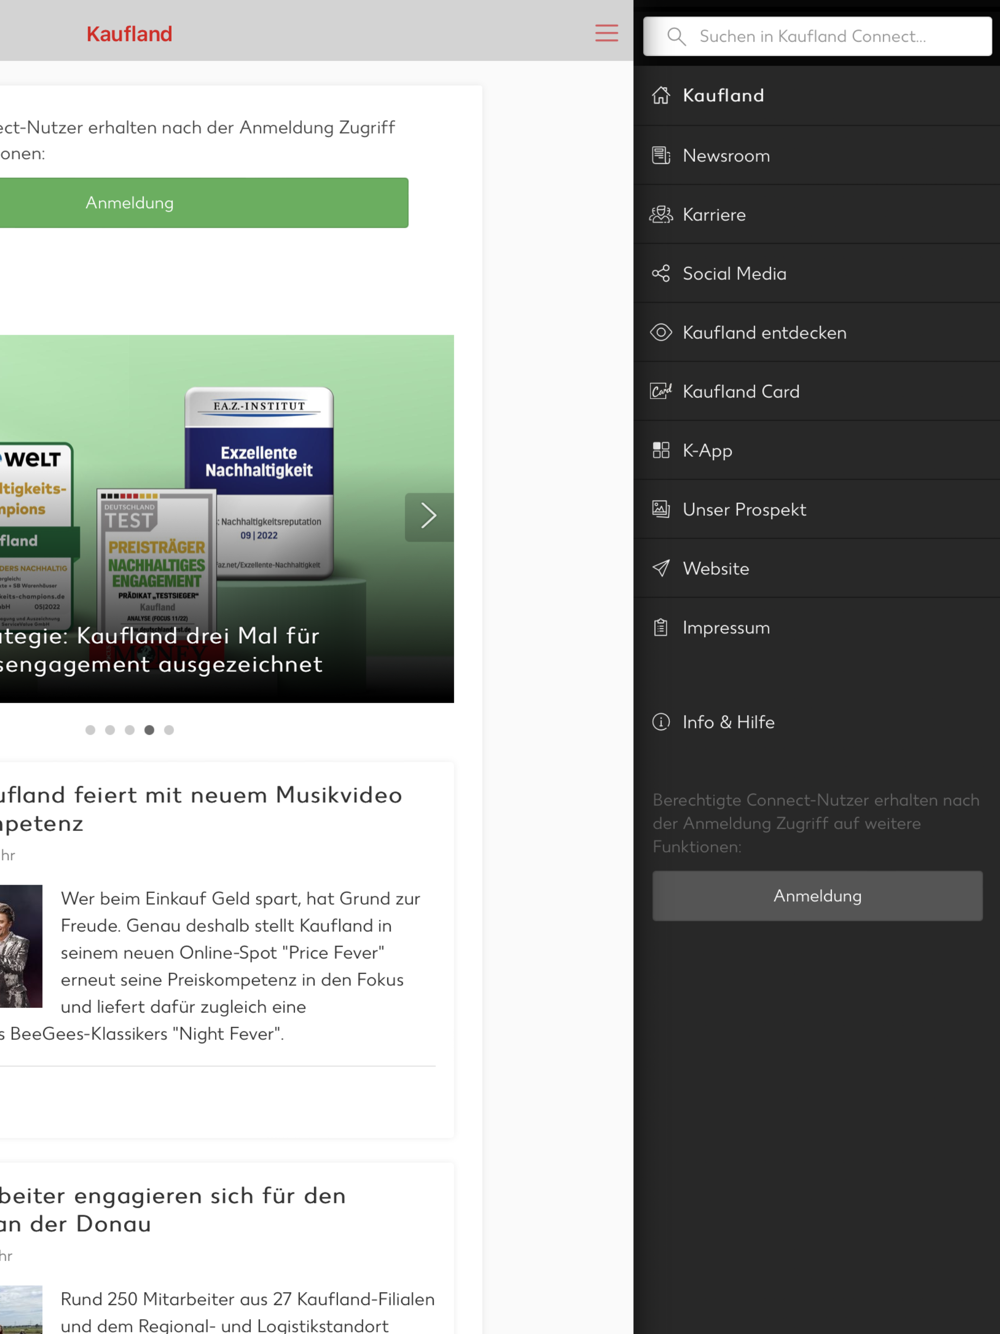The width and height of the screenshot is (1000, 1334).
Task: Tap the red hamburger menu icon
Action: (x=606, y=33)
